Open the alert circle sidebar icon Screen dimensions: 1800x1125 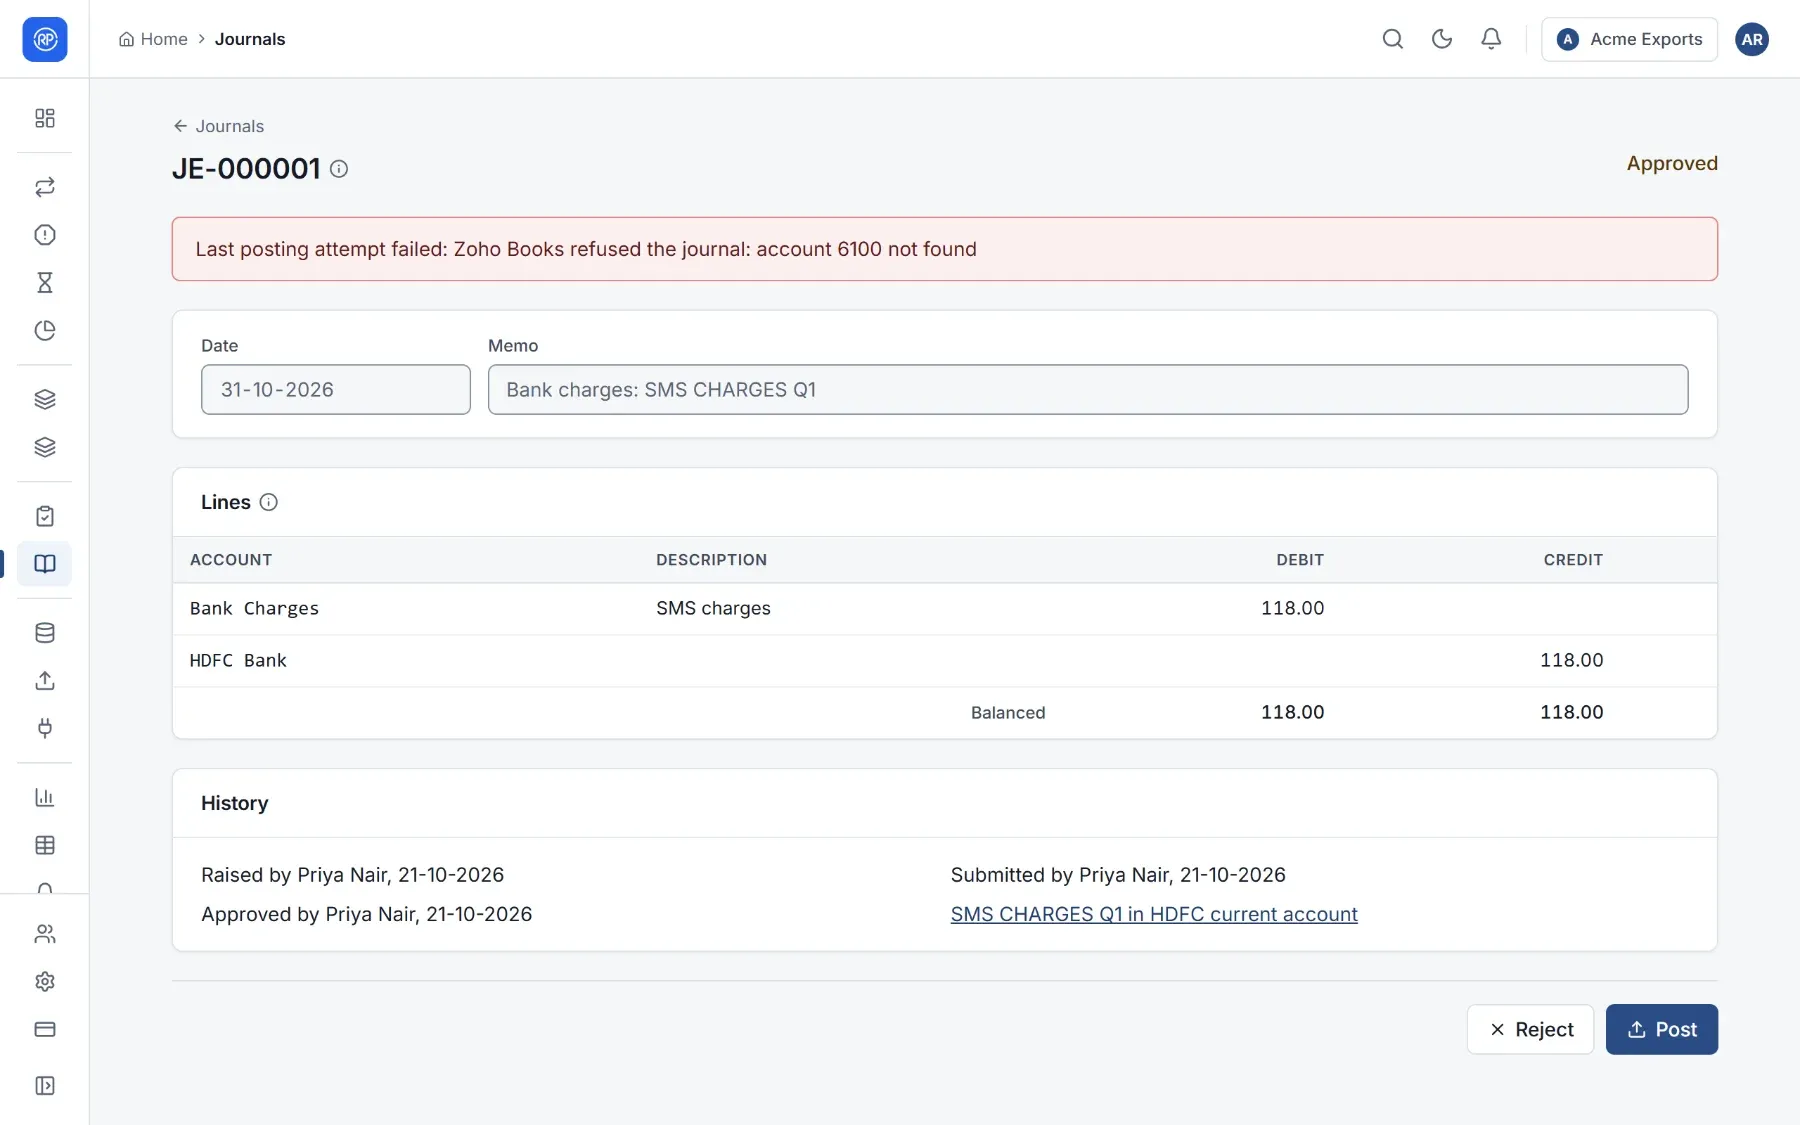(x=45, y=235)
